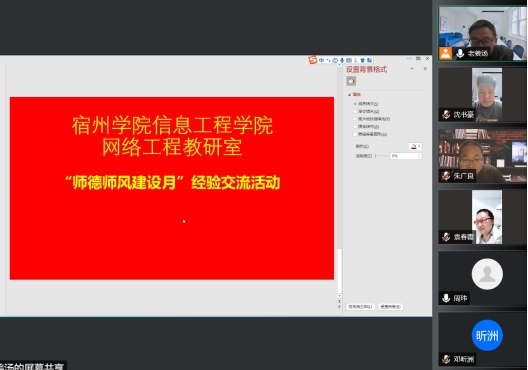
Task: Click the Apply to All button
Action: click(360, 307)
